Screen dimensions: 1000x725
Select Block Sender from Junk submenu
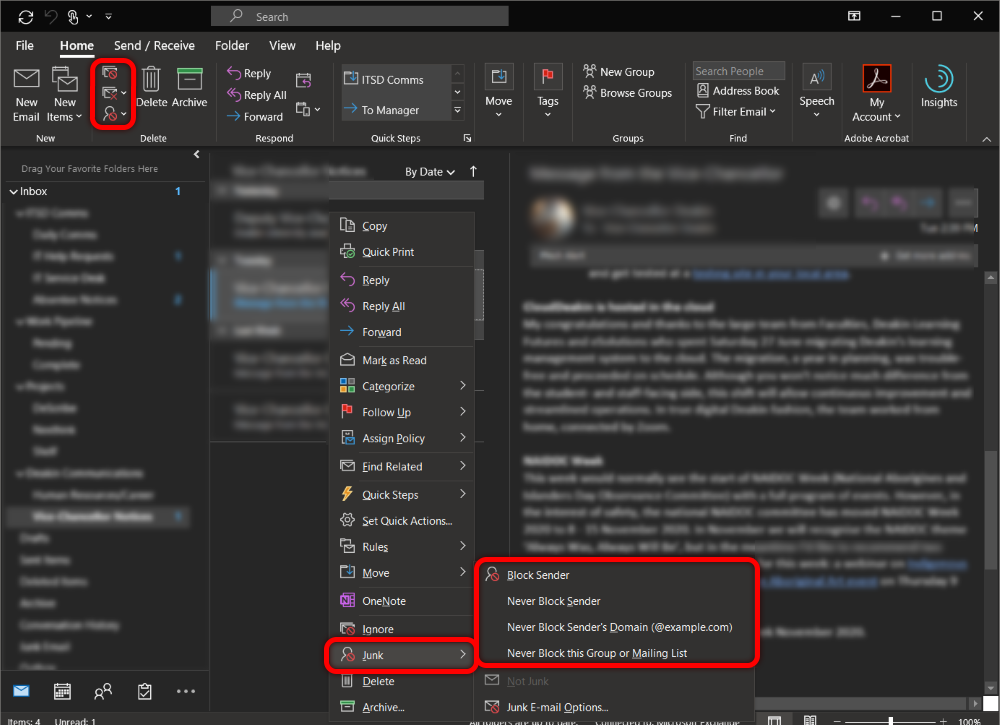point(538,575)
